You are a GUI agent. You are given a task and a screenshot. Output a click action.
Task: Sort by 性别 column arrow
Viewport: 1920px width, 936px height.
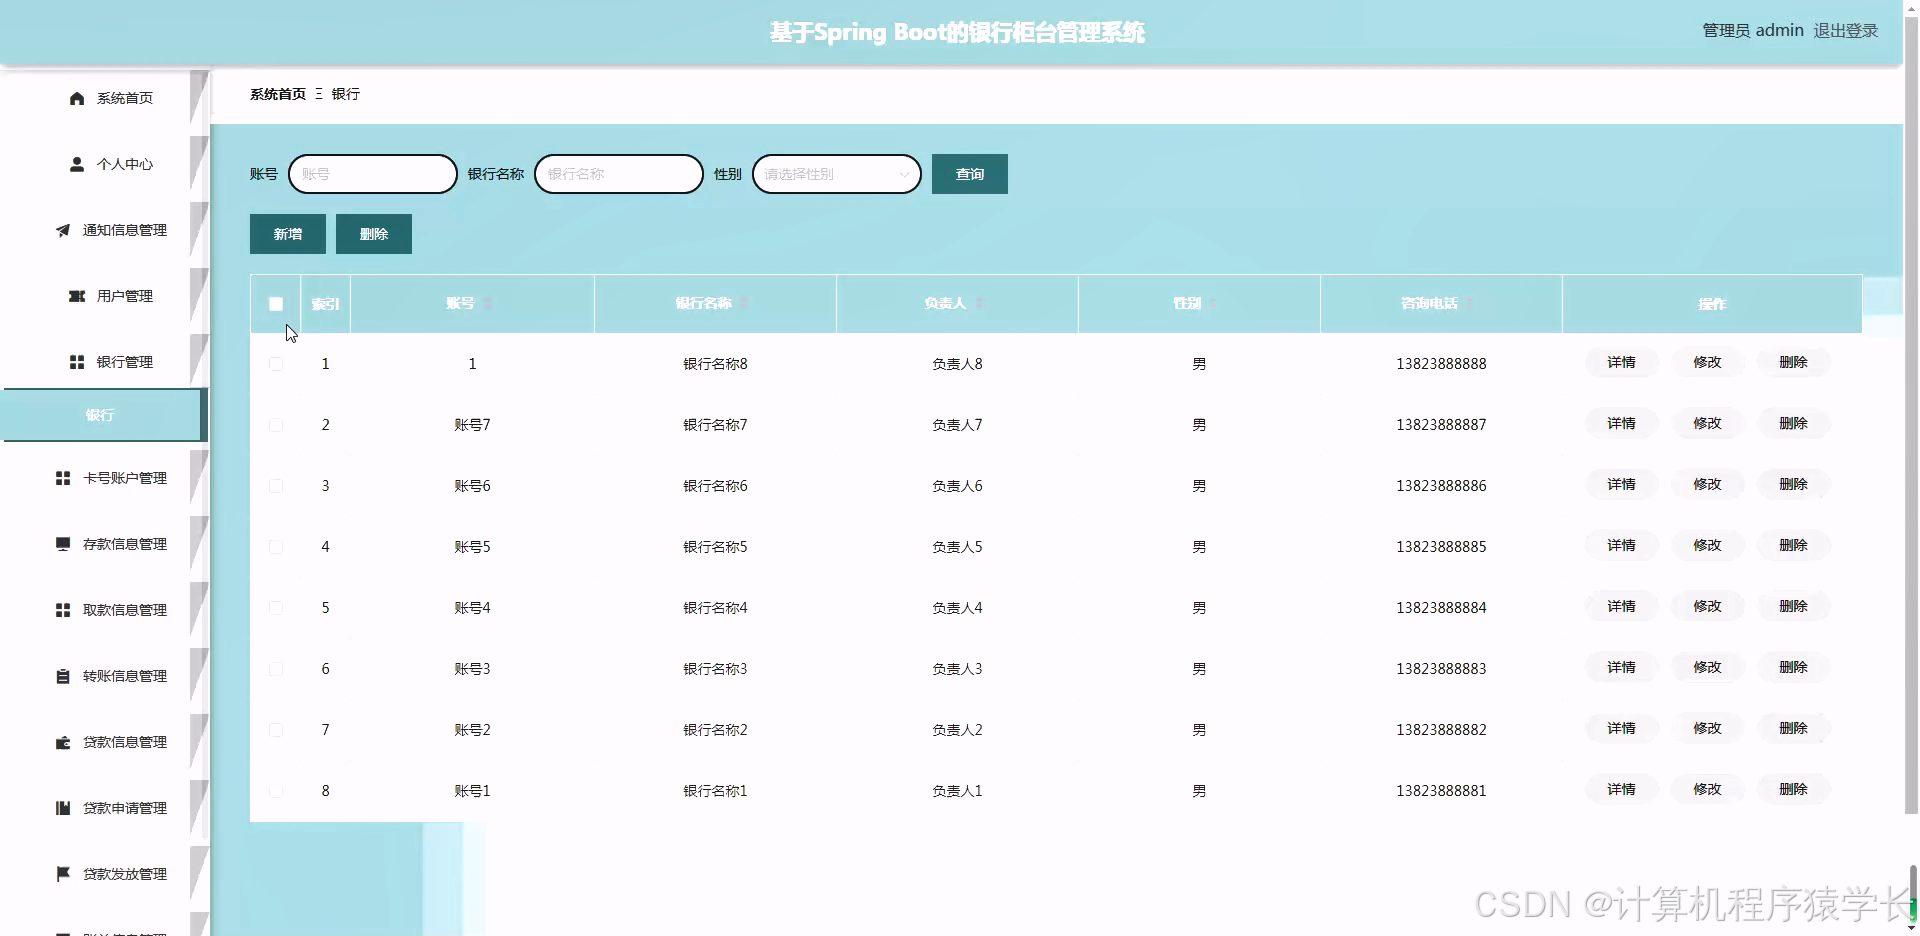[x=1214, y=303]
